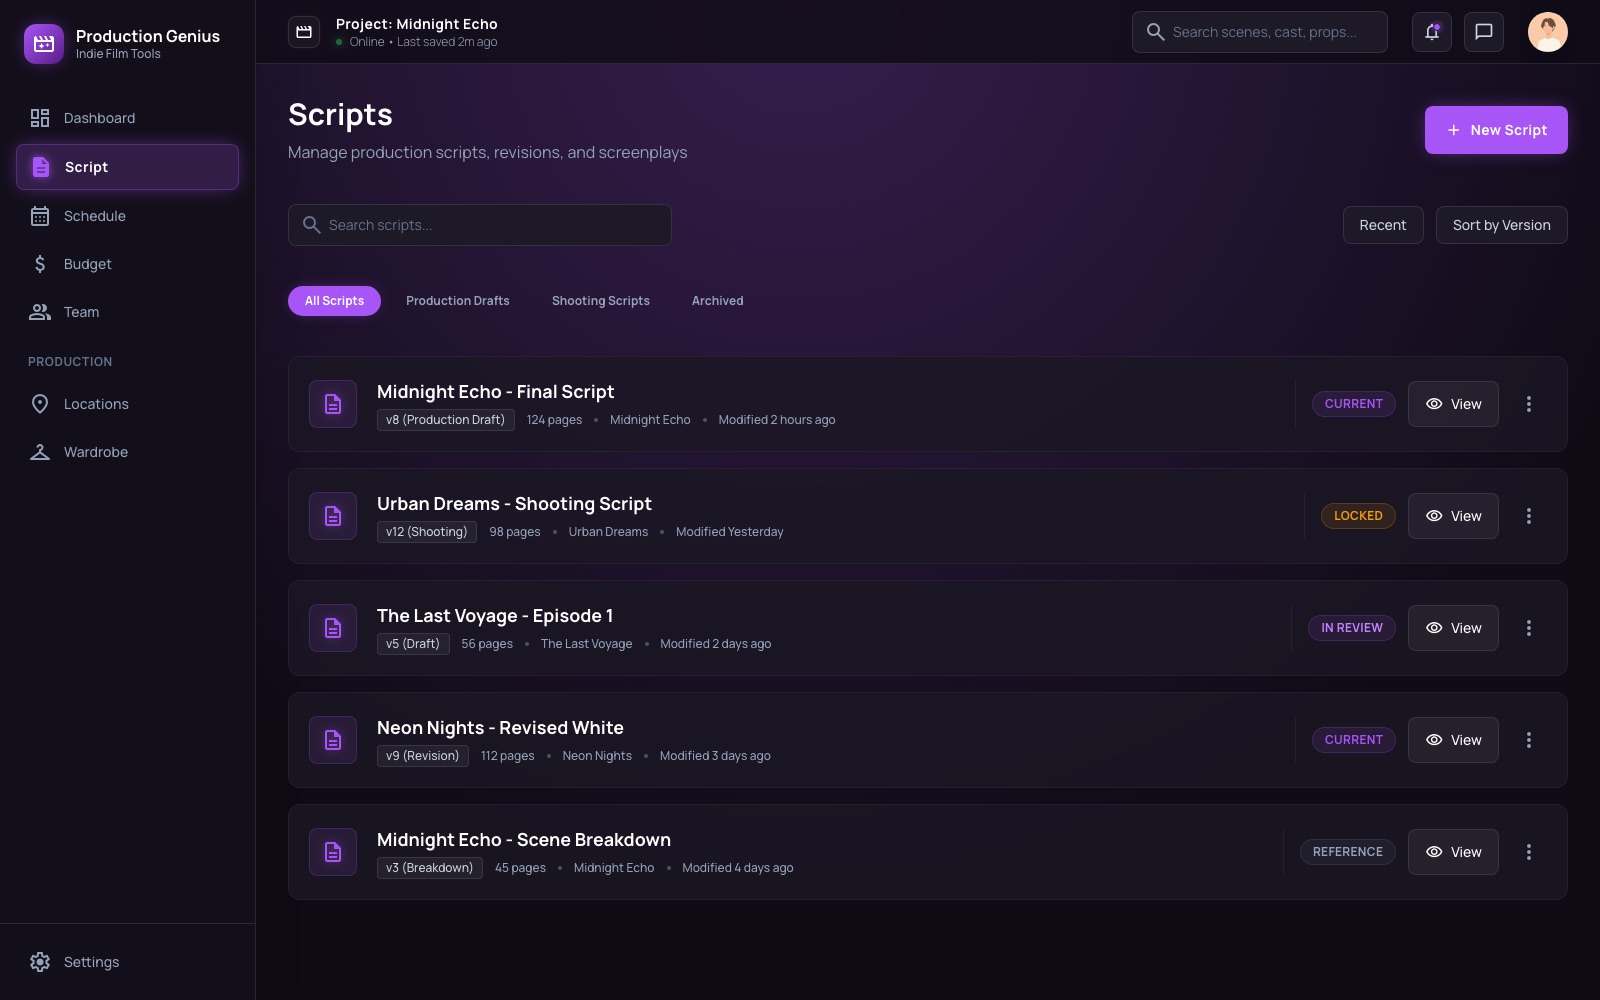Switch to the Shooting Scripts tab

tap(601, 301)
